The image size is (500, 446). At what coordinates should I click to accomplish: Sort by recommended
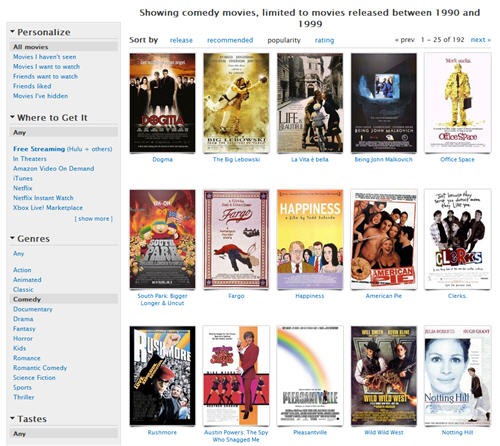click(x=230, y=40)
